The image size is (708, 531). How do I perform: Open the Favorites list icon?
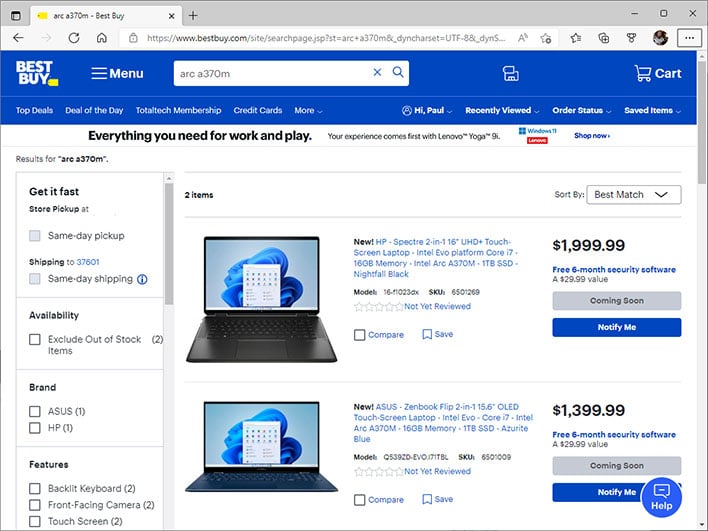pos(576,38)
